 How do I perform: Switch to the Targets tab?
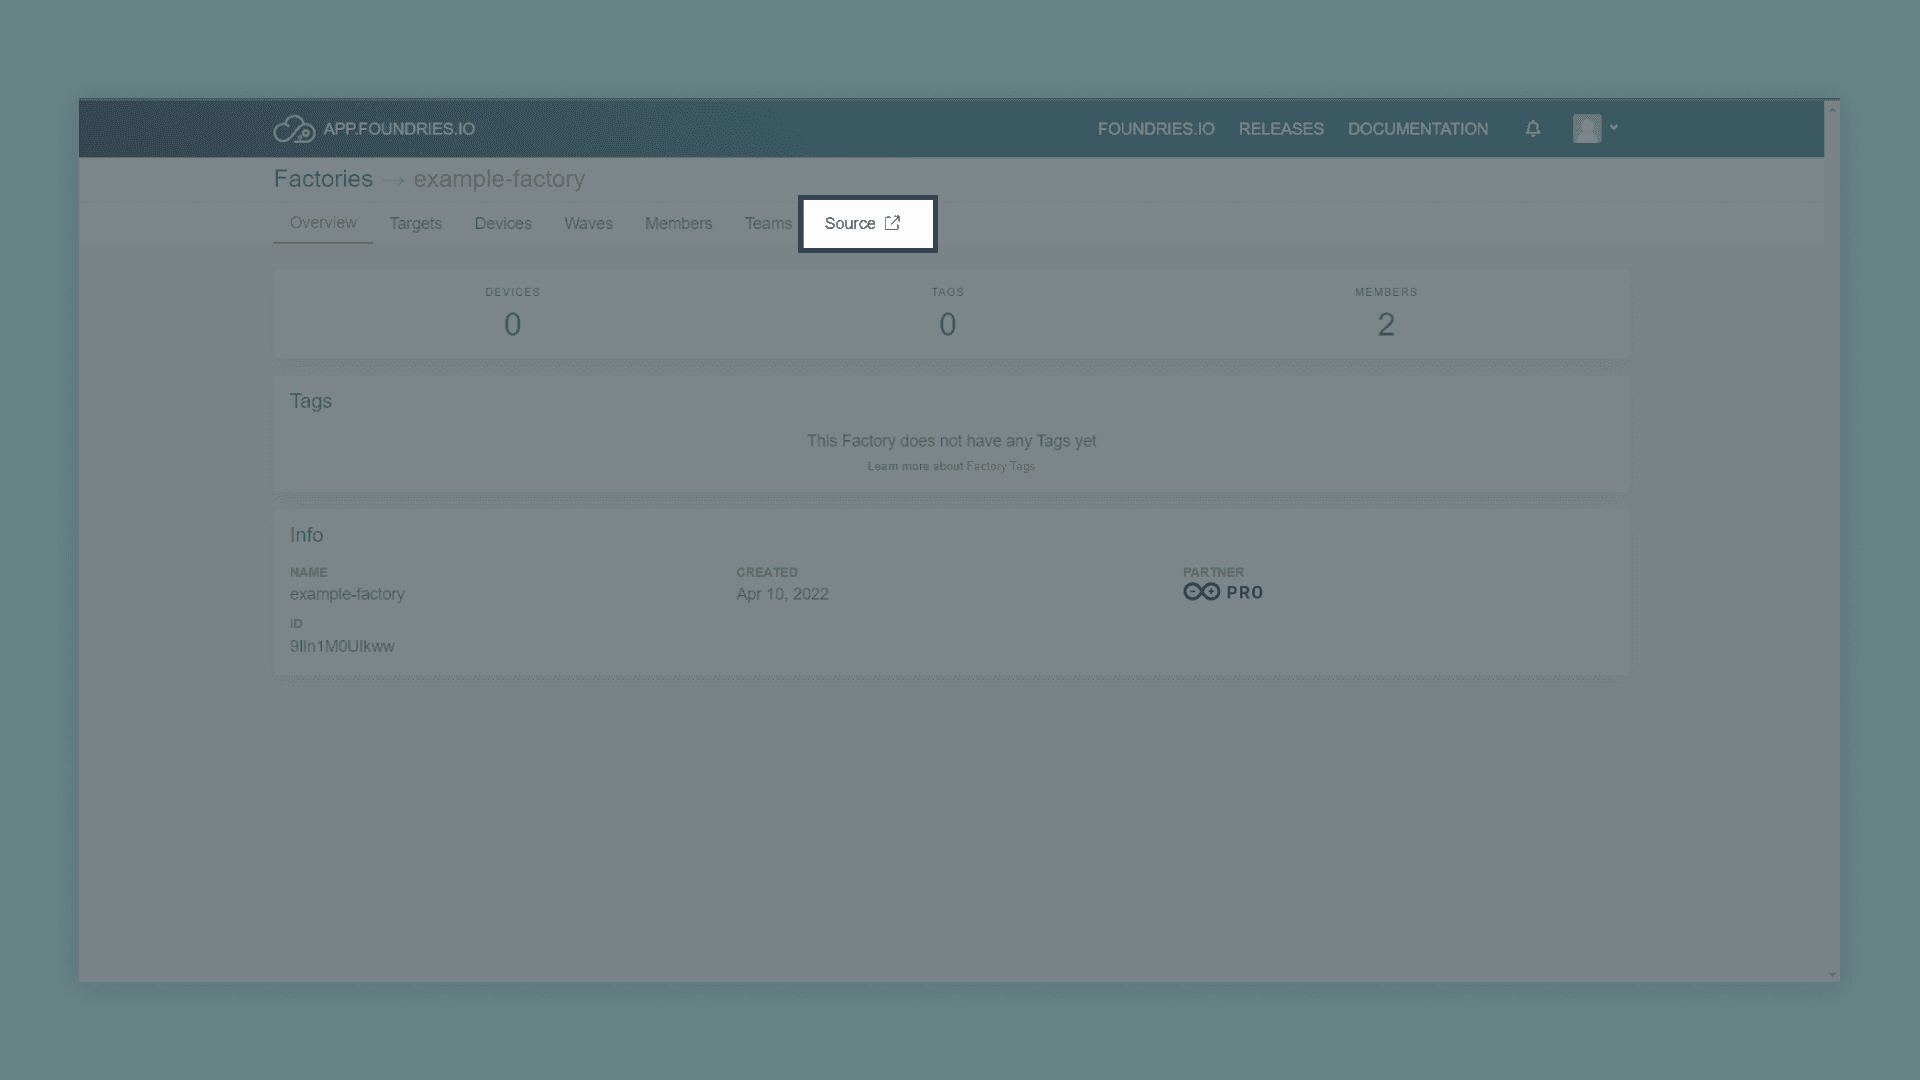click(x=415, y=224)
